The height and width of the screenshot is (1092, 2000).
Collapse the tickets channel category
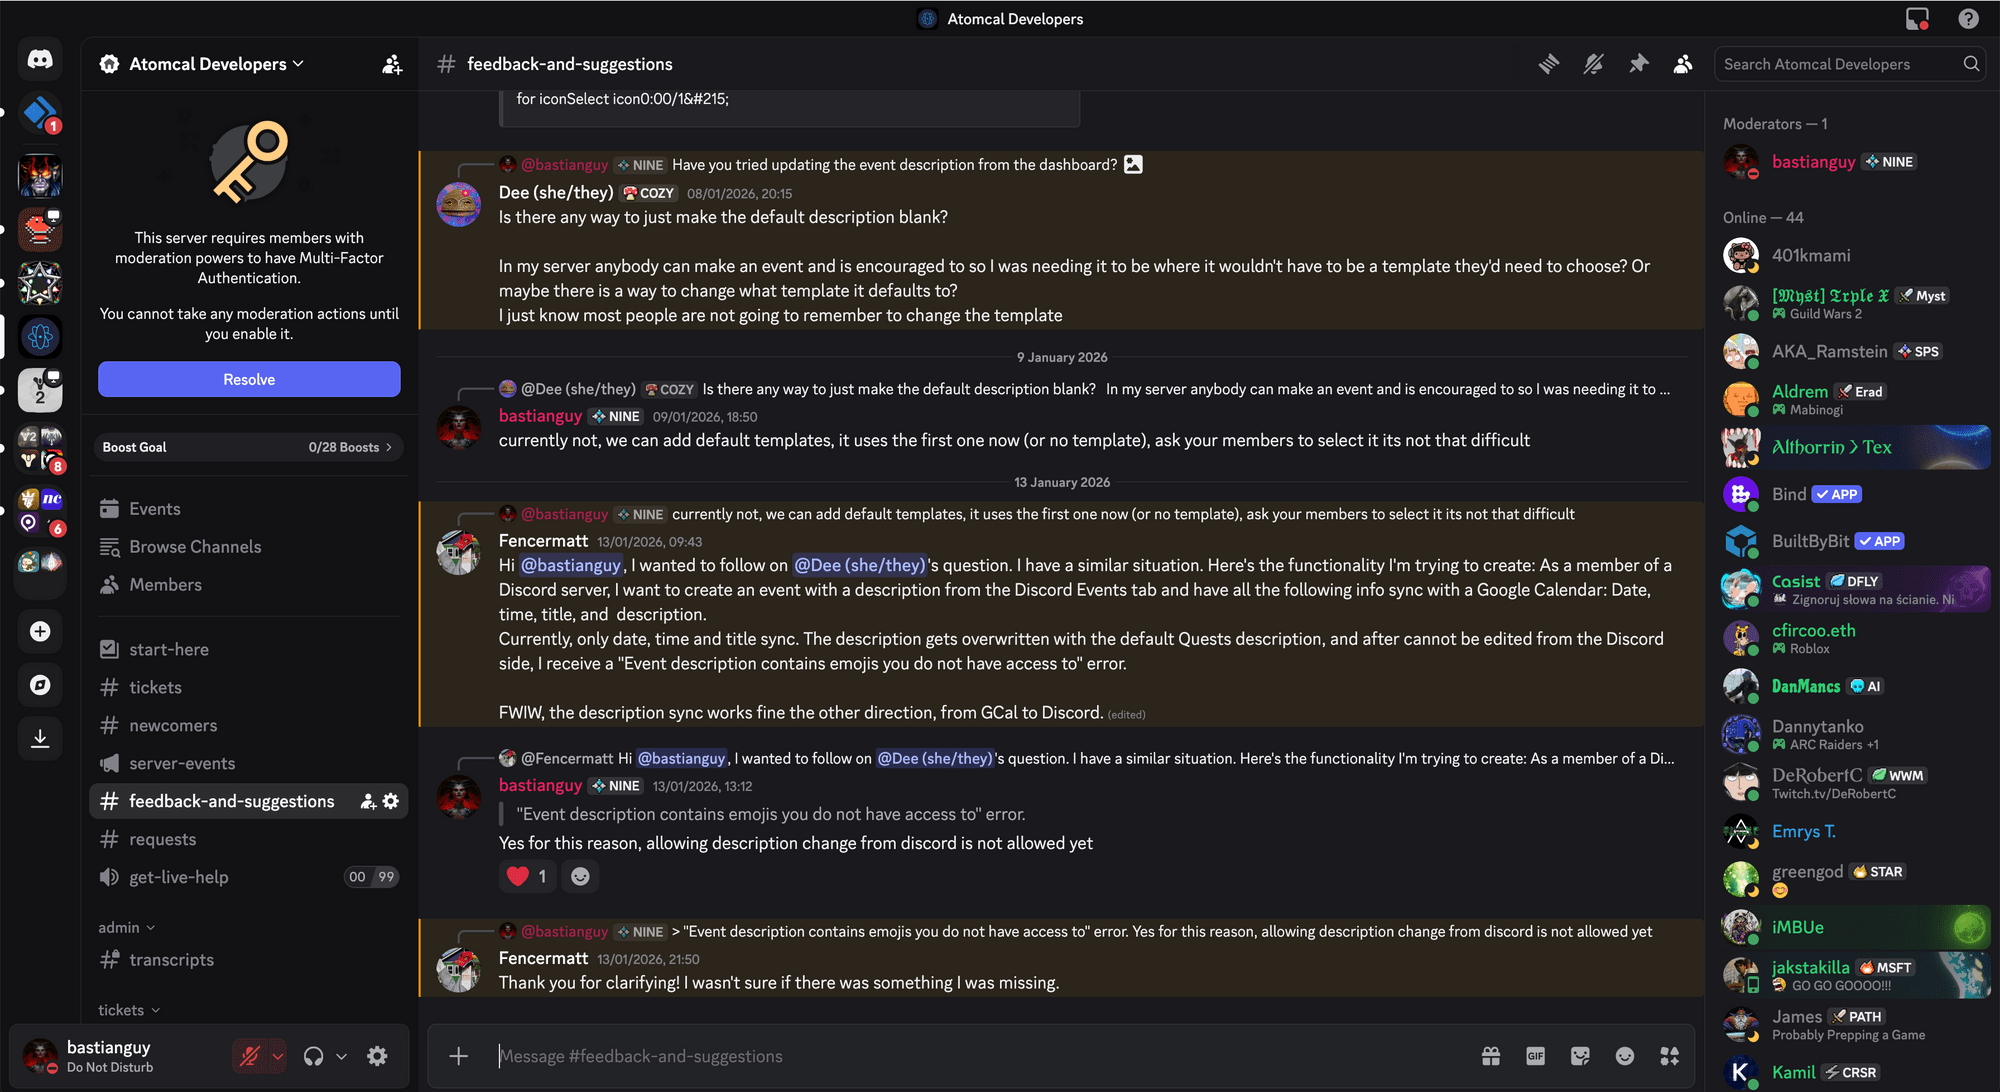(128, 1010)
